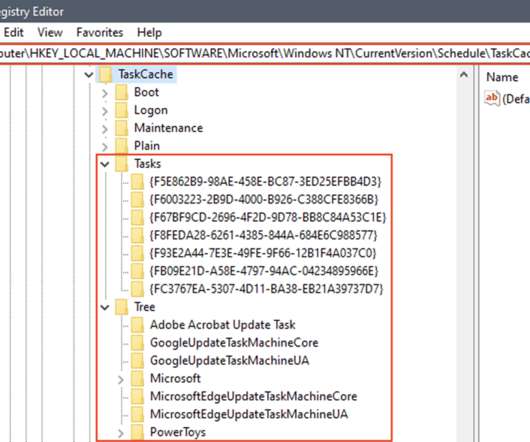Select the Maintenance key
The height and width of the screenshot is (442, 530).
coord(168,128)
